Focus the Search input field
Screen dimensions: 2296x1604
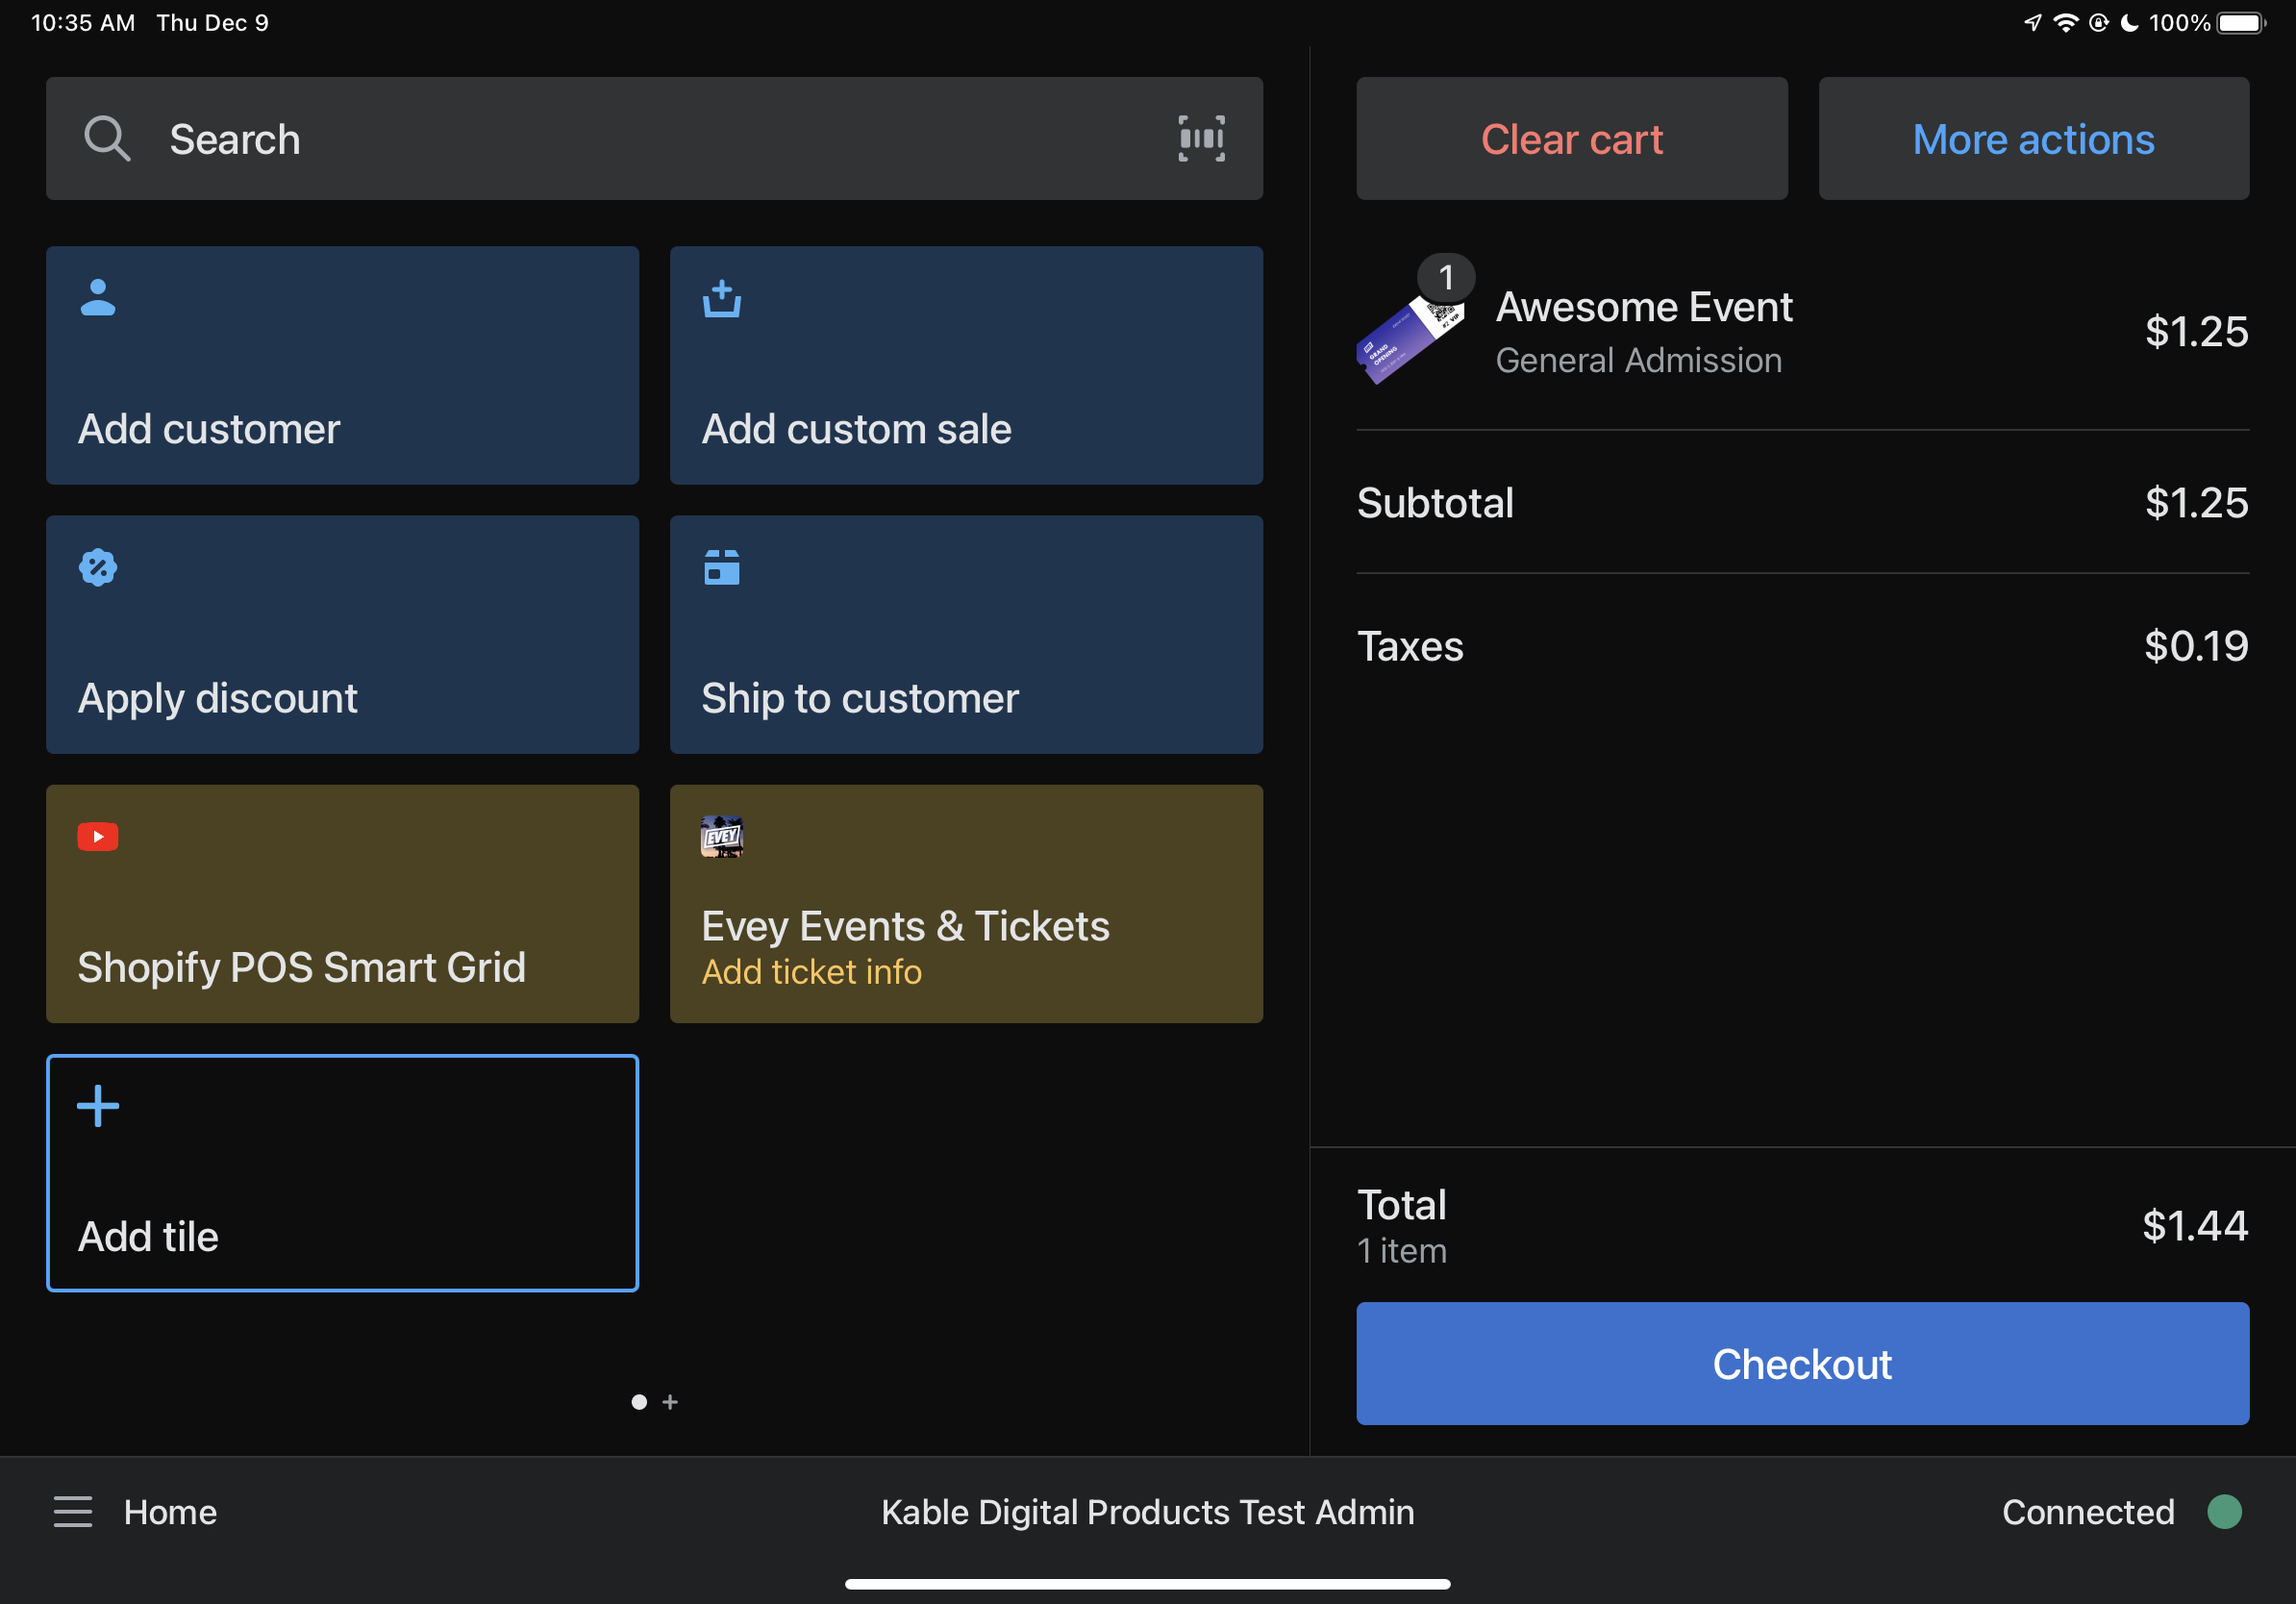click(x=640, y=138)
